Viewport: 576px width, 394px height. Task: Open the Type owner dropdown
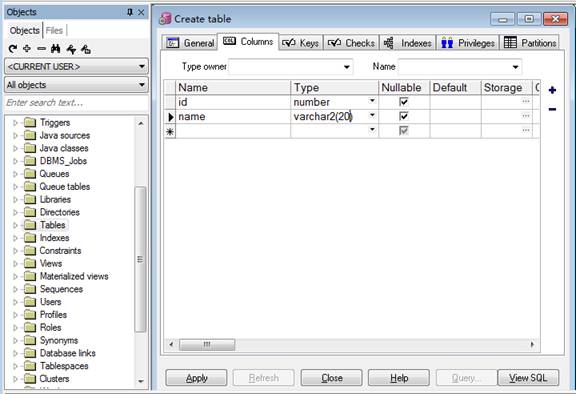346,67
